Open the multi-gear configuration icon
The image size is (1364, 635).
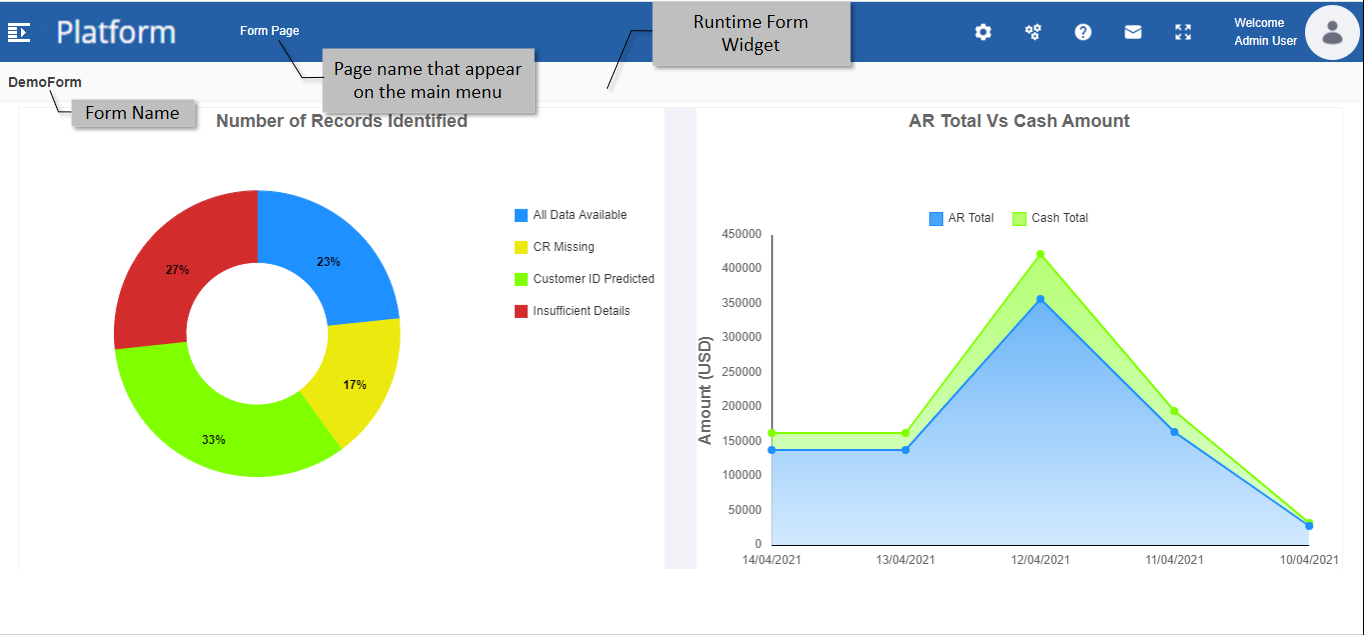pyautogui.click(x=1033, y=32)
